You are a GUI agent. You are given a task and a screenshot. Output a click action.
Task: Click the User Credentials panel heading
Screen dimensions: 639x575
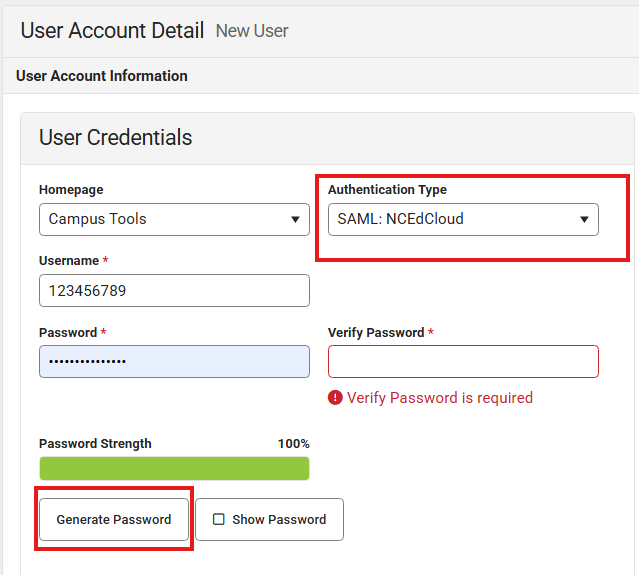pyautogui.click(x=116, y=138)
